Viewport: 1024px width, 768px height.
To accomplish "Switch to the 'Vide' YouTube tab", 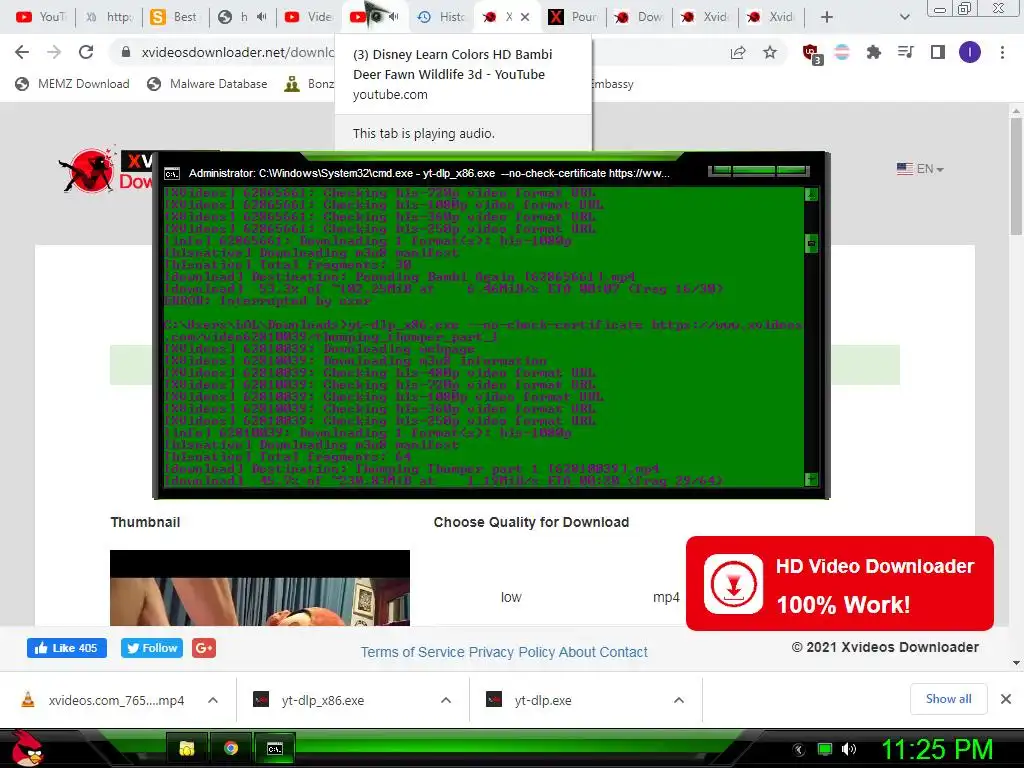I will pyautogui.click(x=310, y=17).
